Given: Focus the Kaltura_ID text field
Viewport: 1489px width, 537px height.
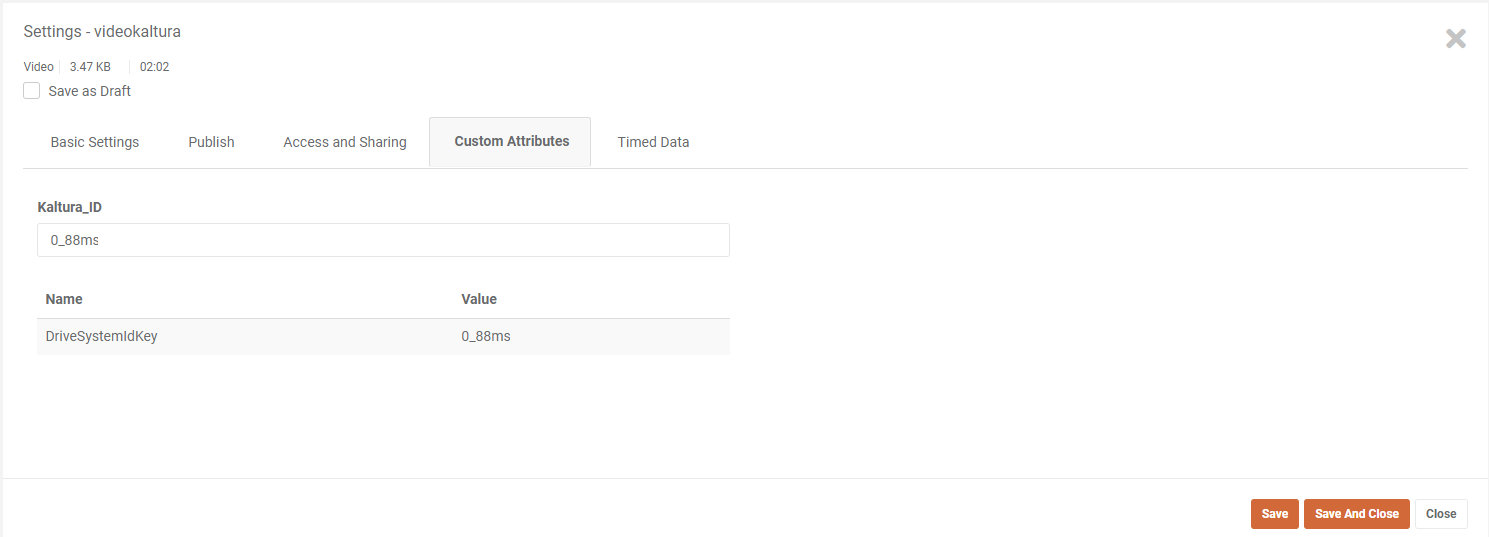Looking at the screenshot, I should pyautogui.click(x=383, y=240).
